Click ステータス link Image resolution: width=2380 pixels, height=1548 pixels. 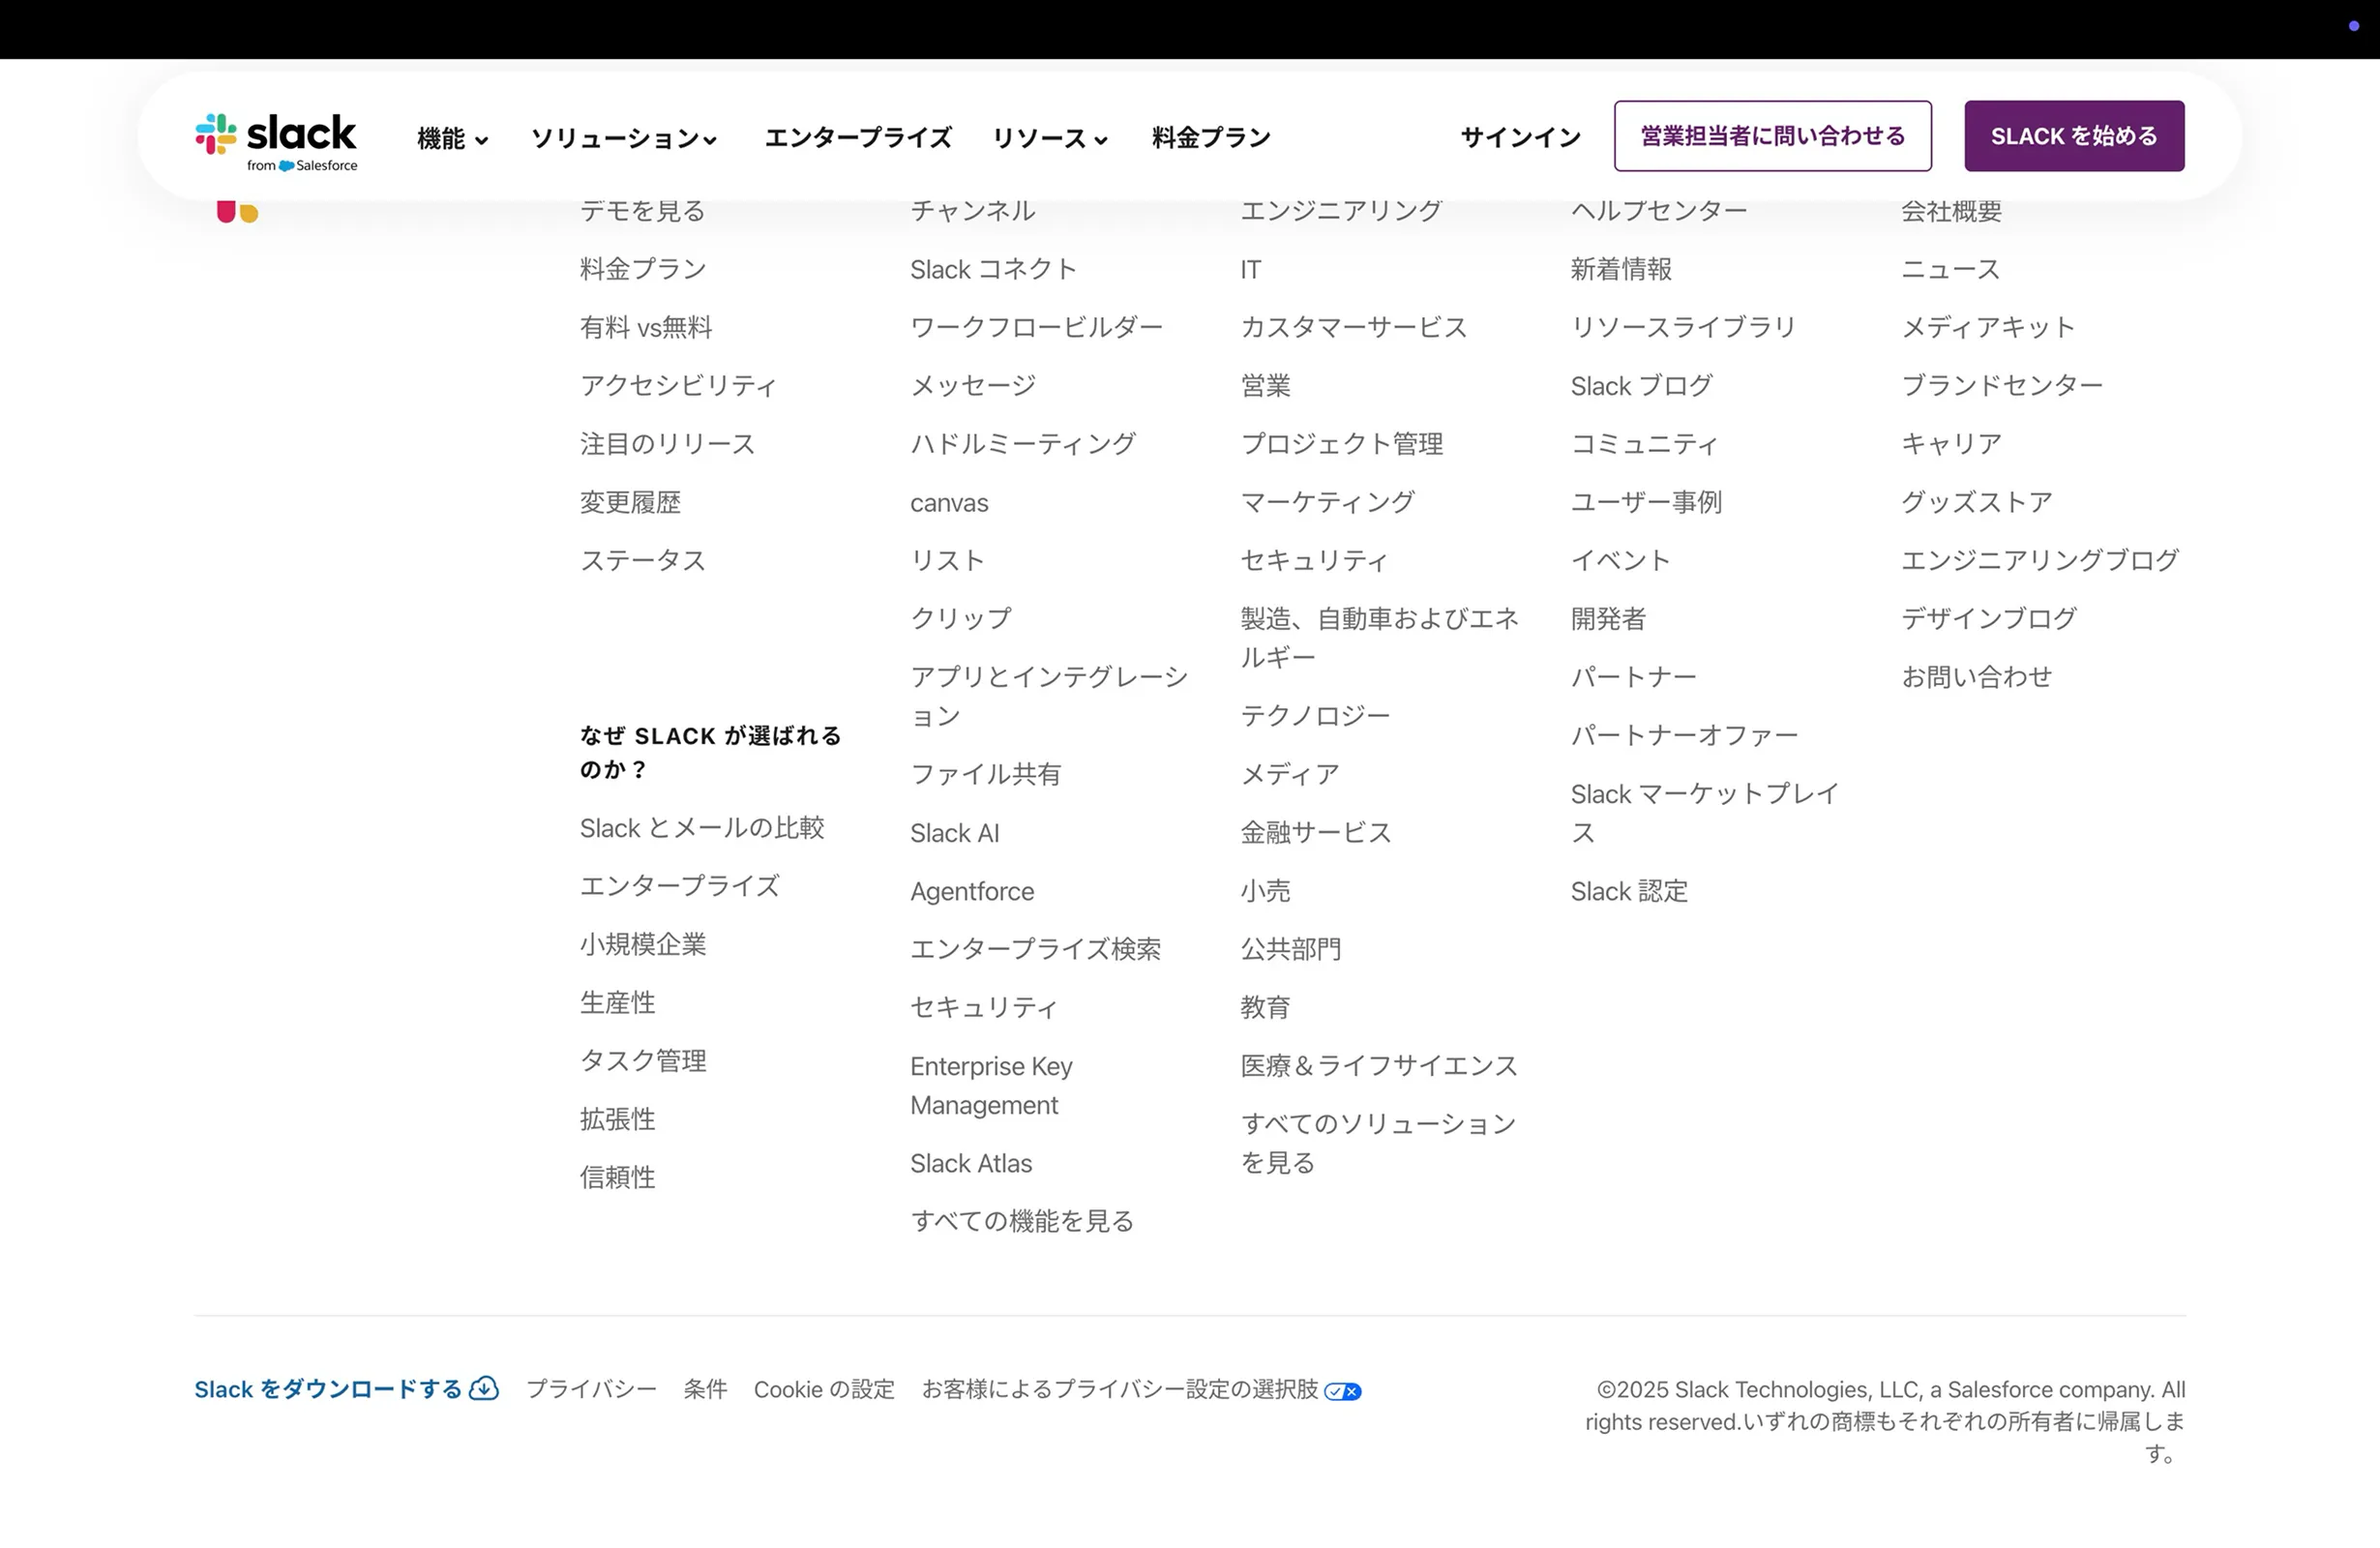643,560
